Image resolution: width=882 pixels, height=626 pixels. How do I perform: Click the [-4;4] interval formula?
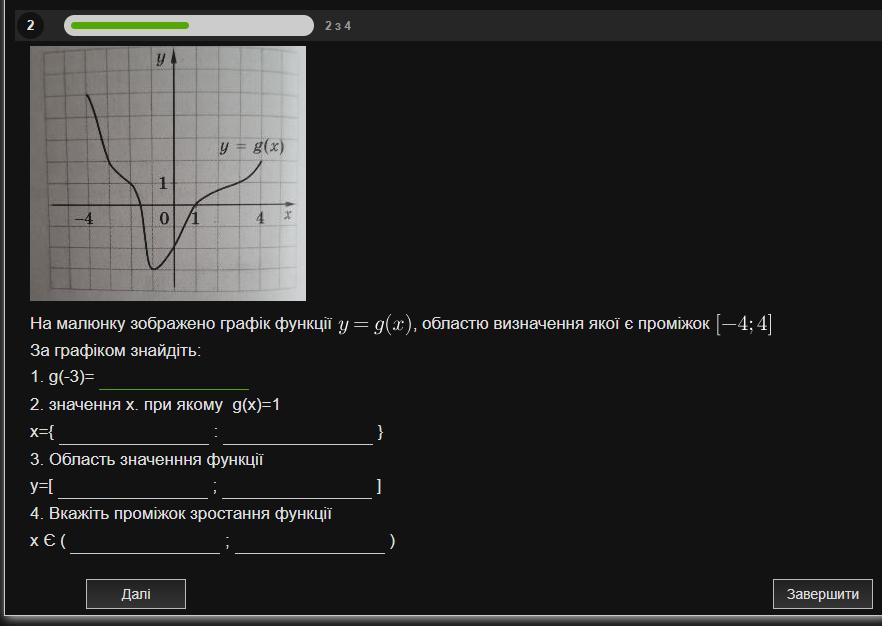pos(743,324)
